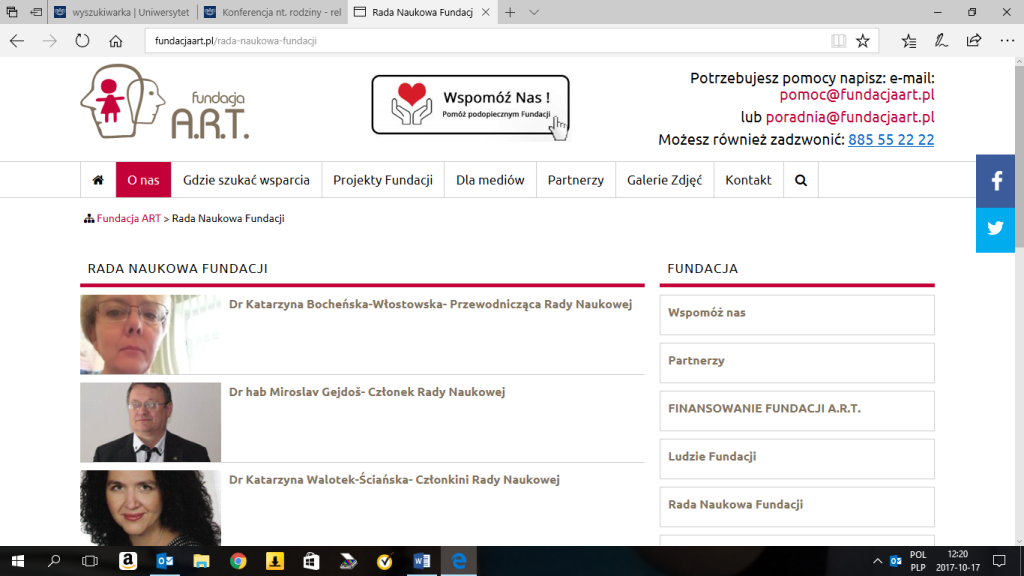Open the Projekty Fundacji menu item
This screenshot has height=576, width=1024.
pos(383,180)
